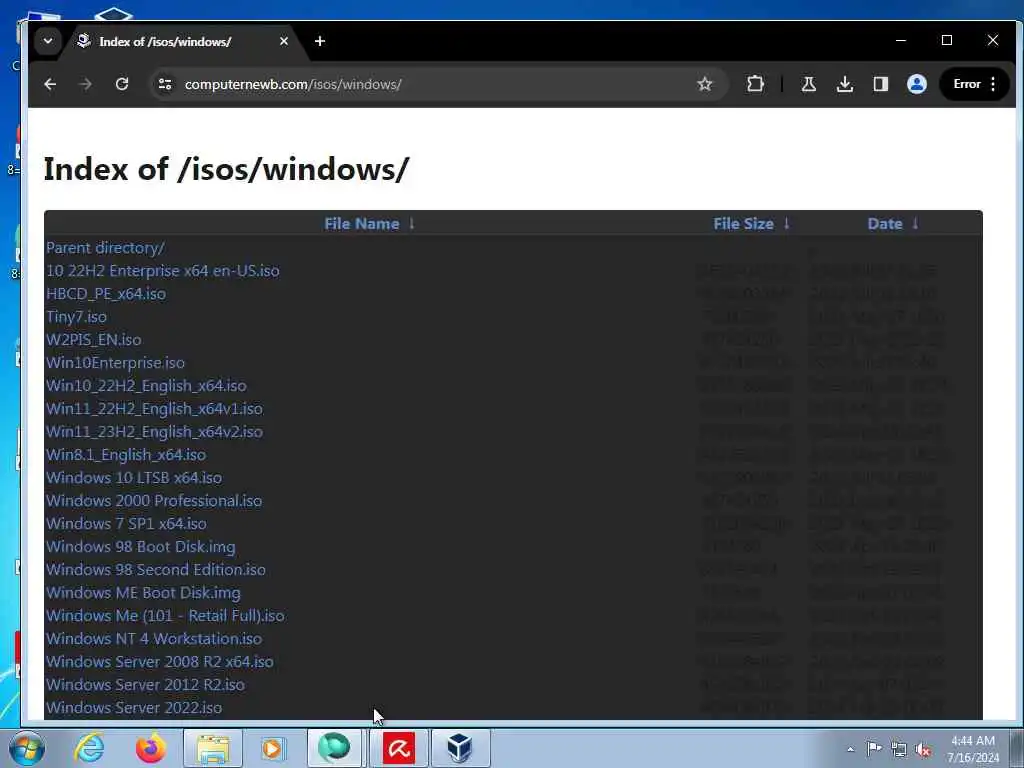Open the Windows Start menu
Screen dimensions: 1024x768
coord(27,748)
